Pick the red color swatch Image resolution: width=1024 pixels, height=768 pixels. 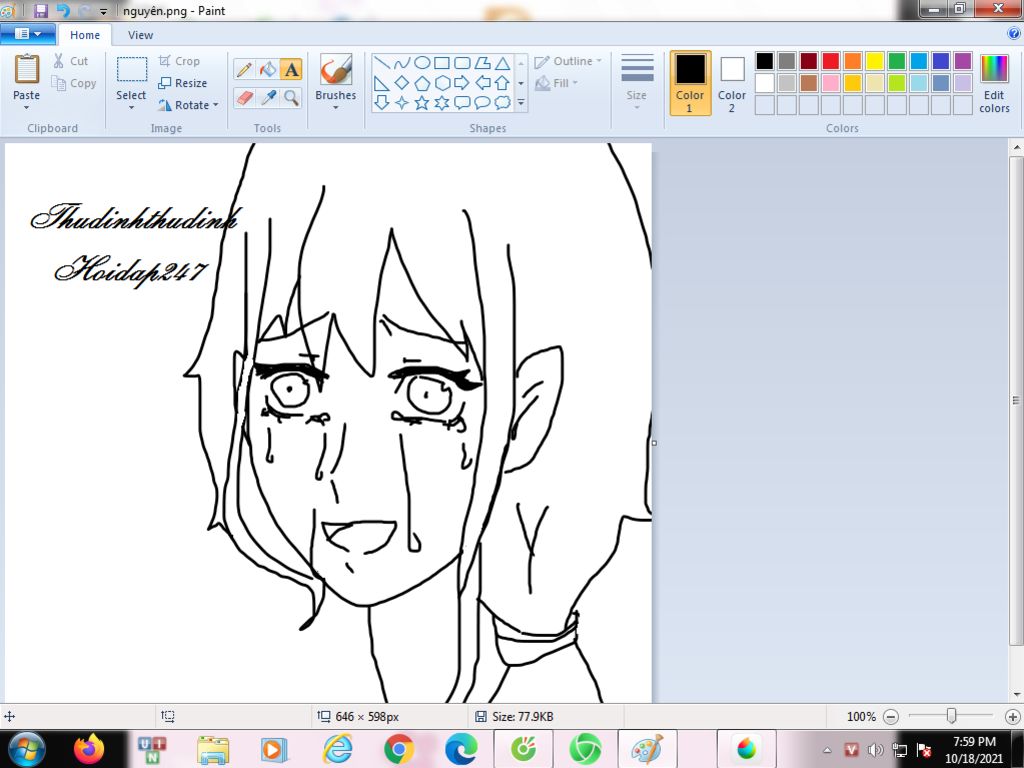point(831,61)
